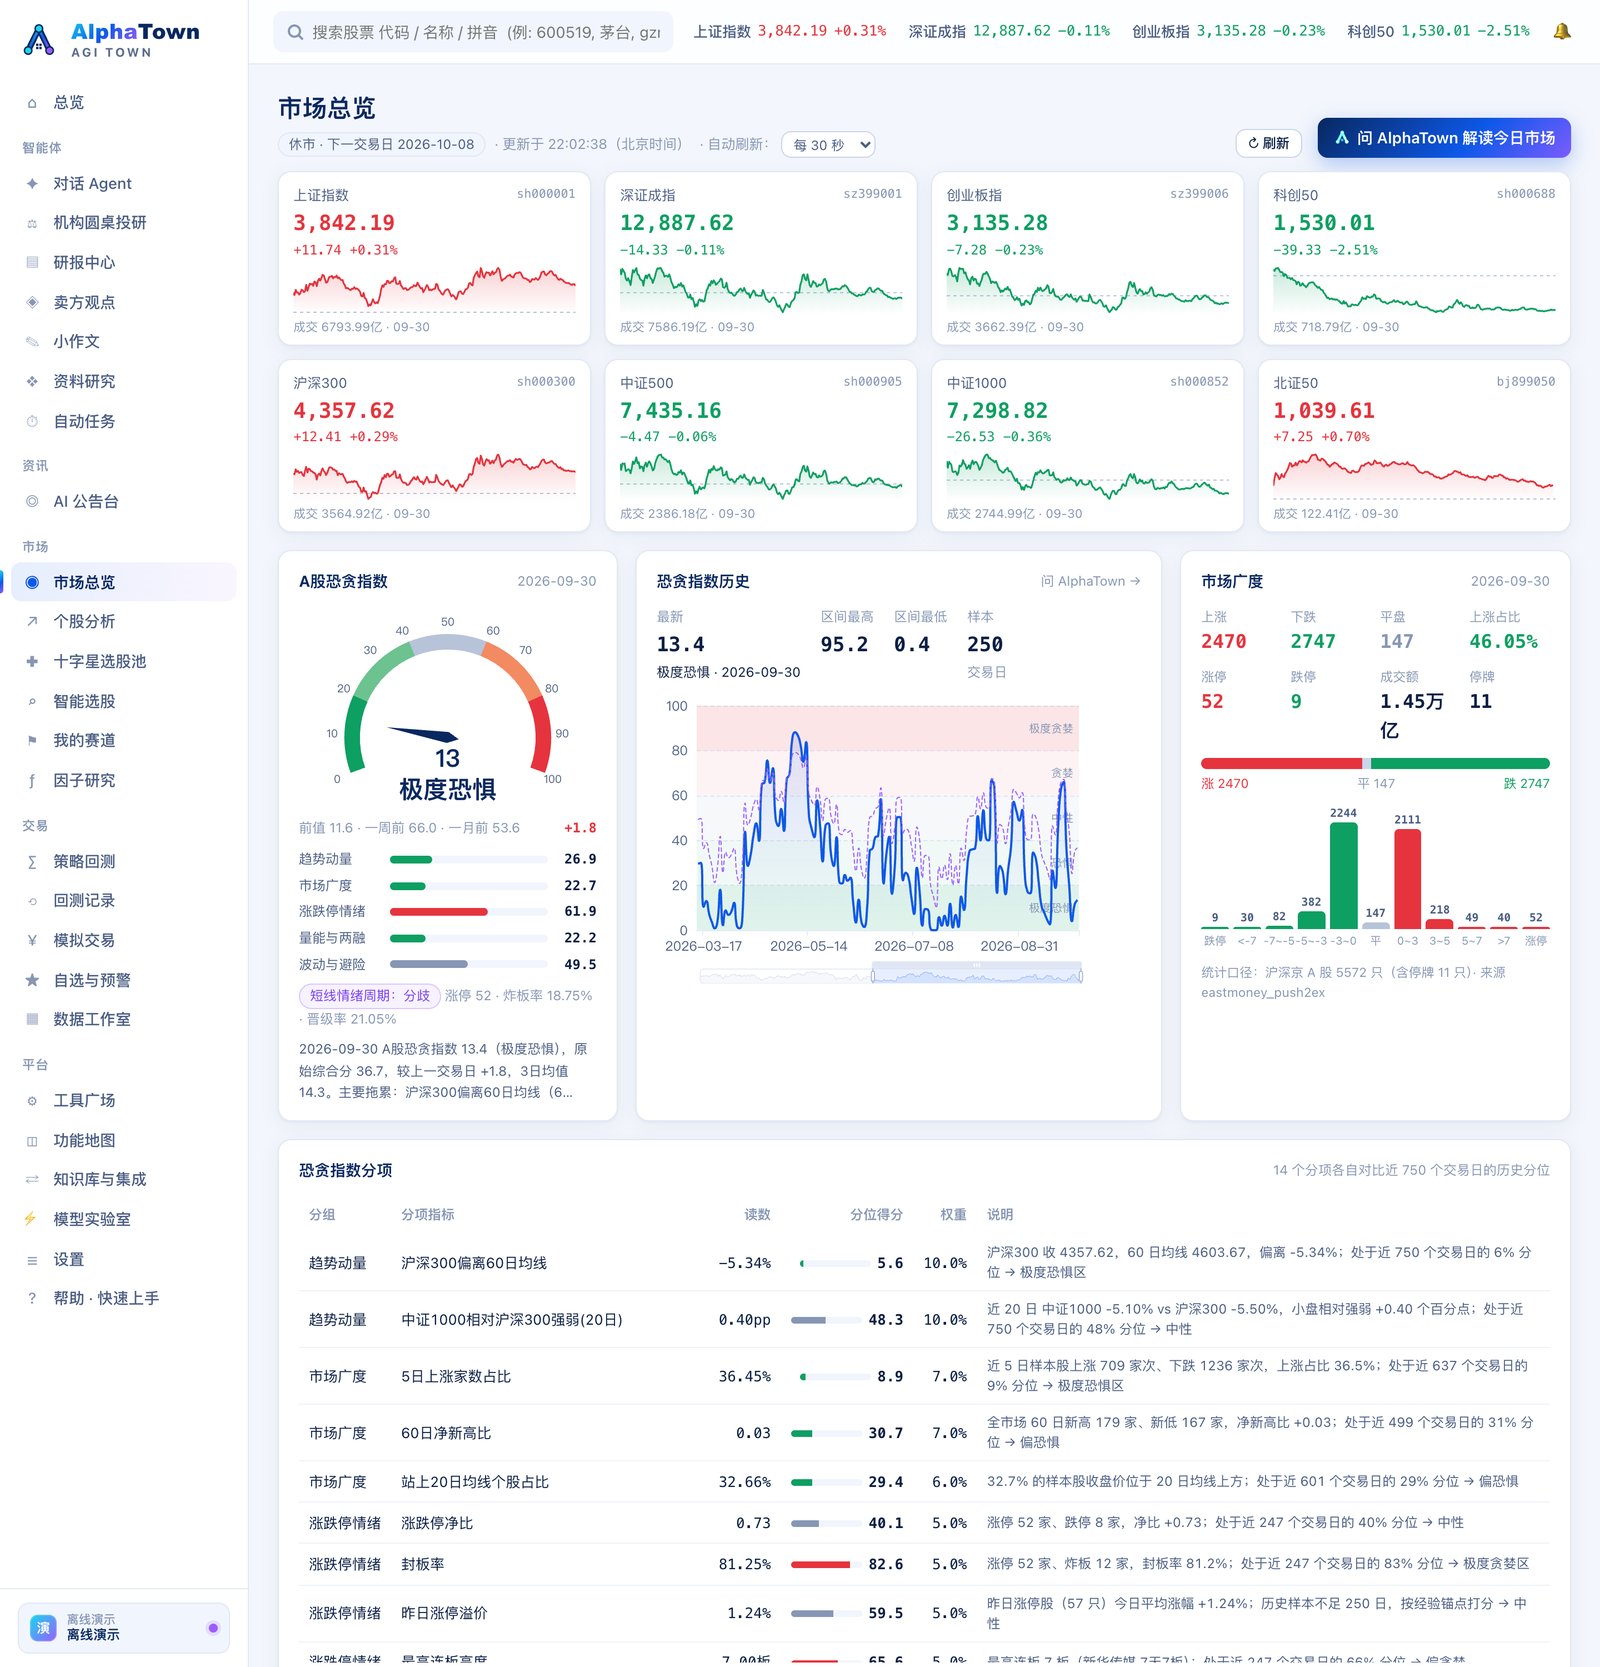Click 工具广场 gear icon

coord(32,1101)
